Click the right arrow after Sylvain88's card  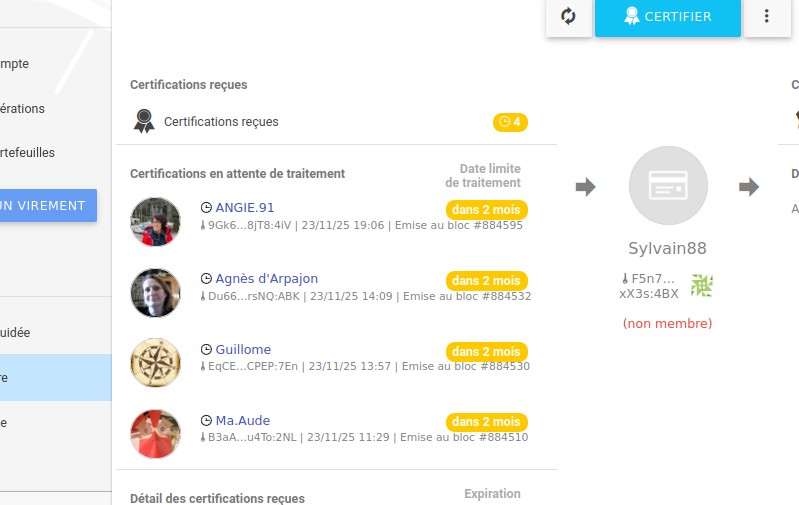pos(749,187)
